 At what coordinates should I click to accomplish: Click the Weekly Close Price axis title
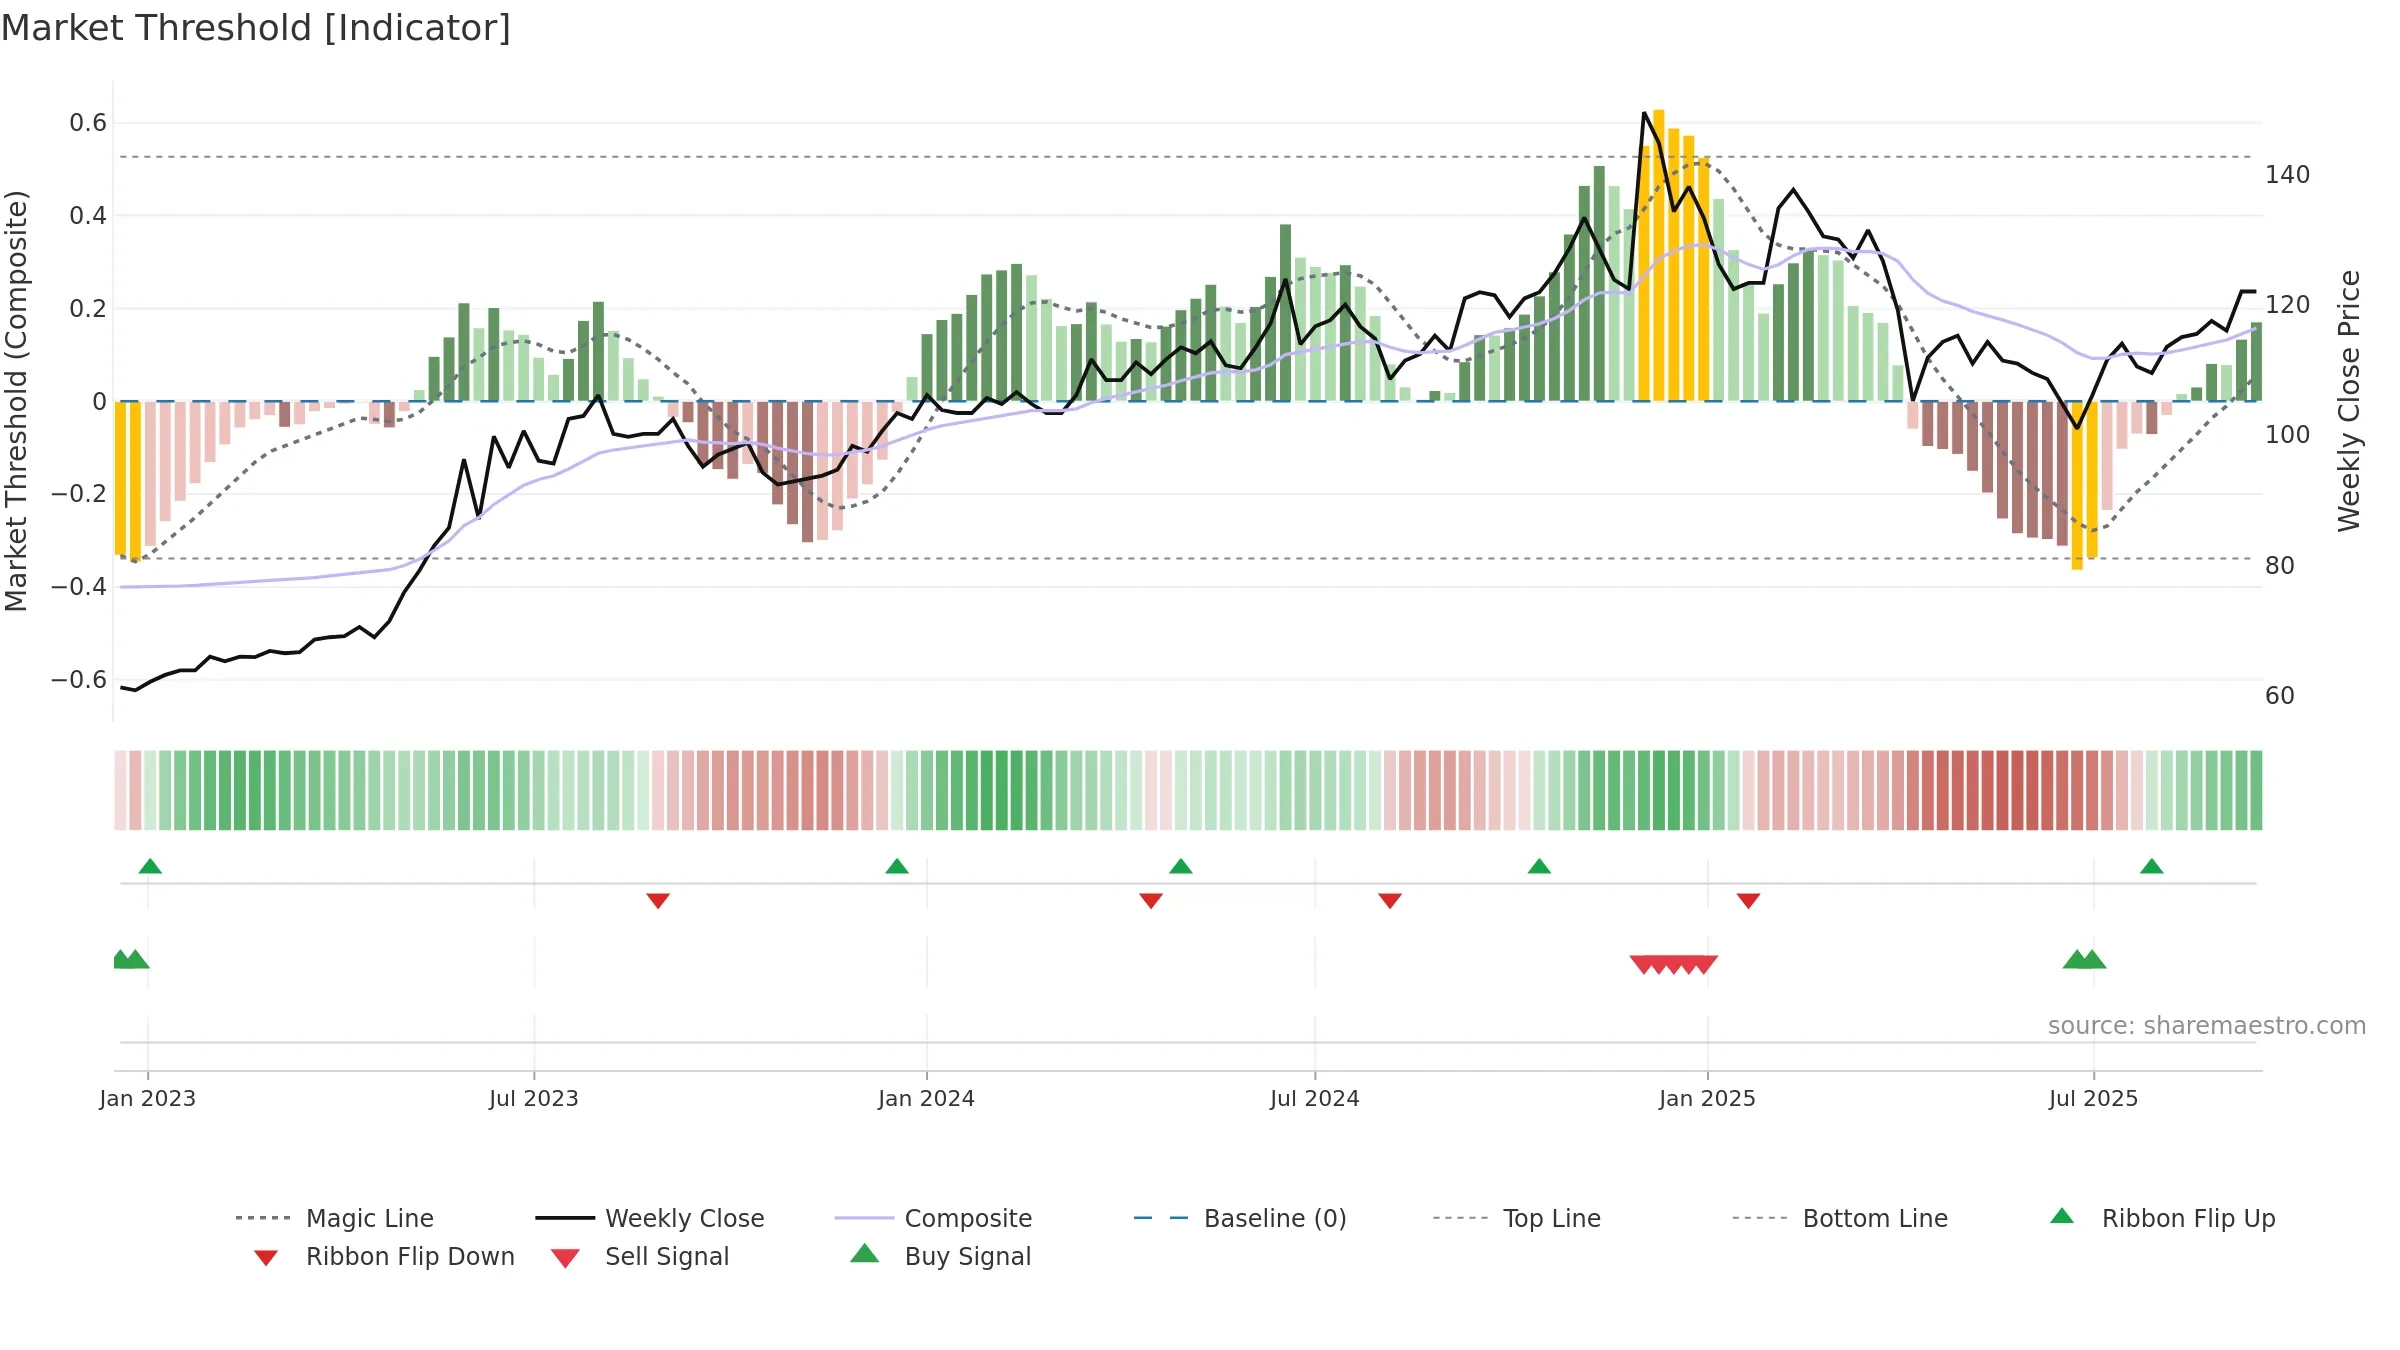(2349, 401)
